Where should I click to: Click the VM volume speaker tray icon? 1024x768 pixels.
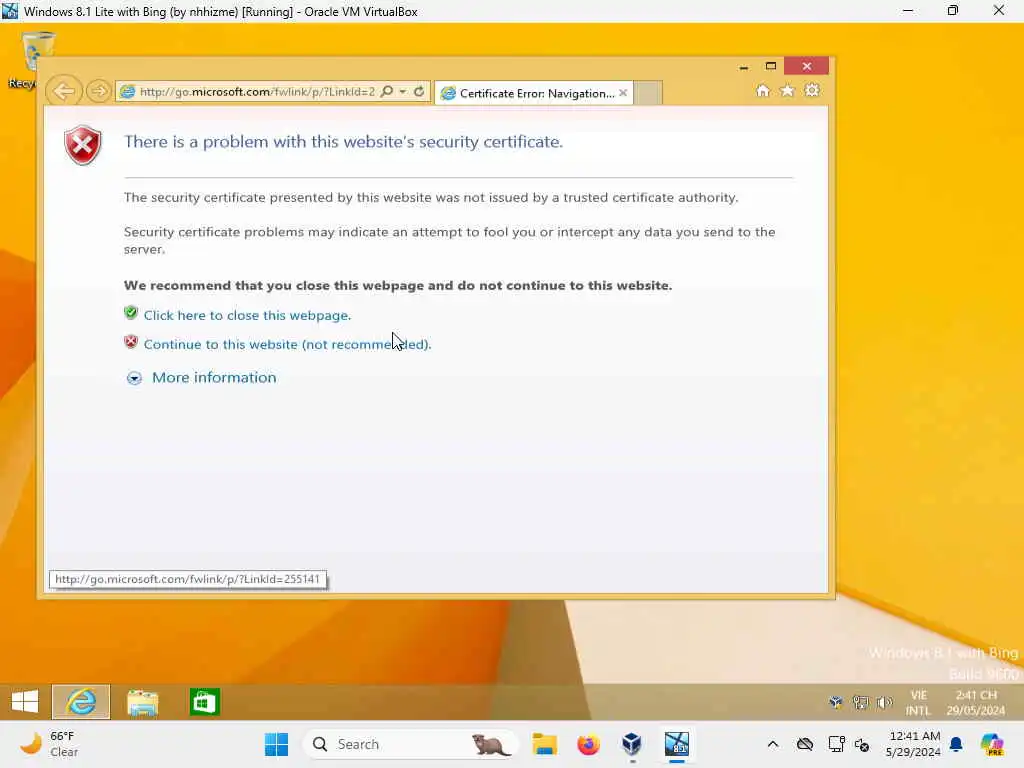[884, 703]
